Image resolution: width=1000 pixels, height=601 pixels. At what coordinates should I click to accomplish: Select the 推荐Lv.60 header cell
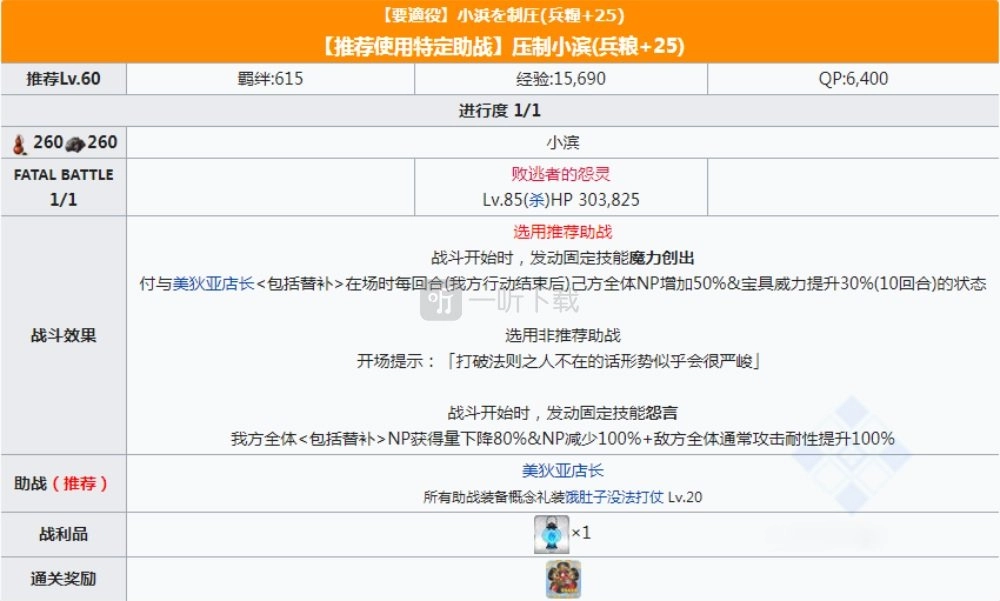click(63, 79)
